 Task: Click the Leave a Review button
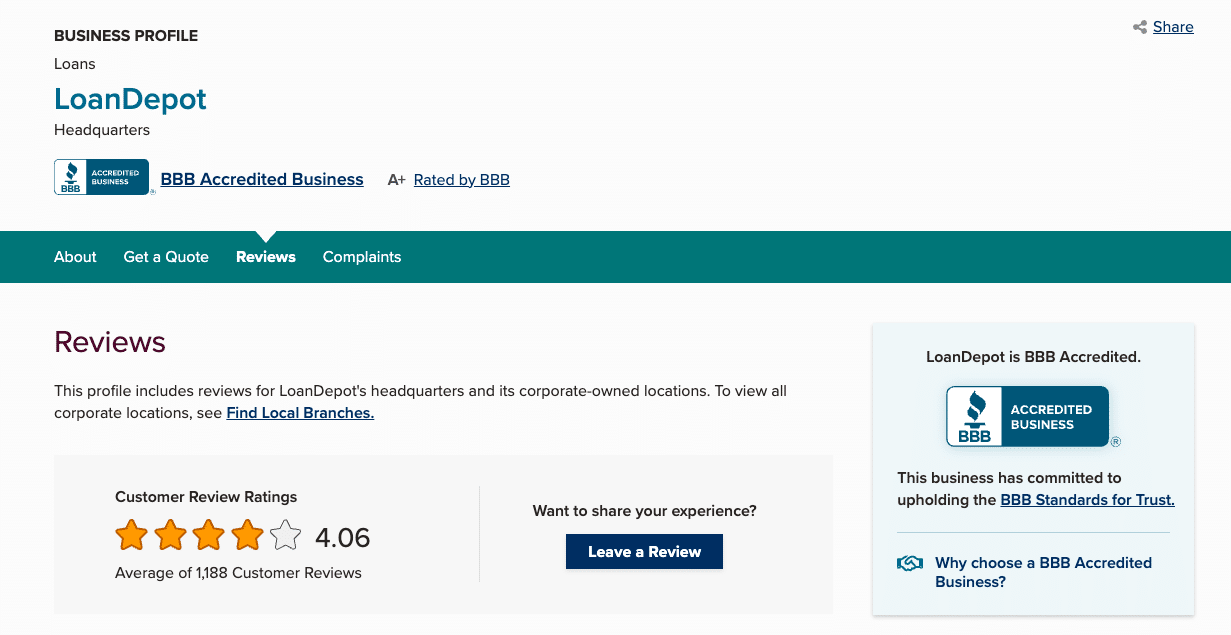644,552
